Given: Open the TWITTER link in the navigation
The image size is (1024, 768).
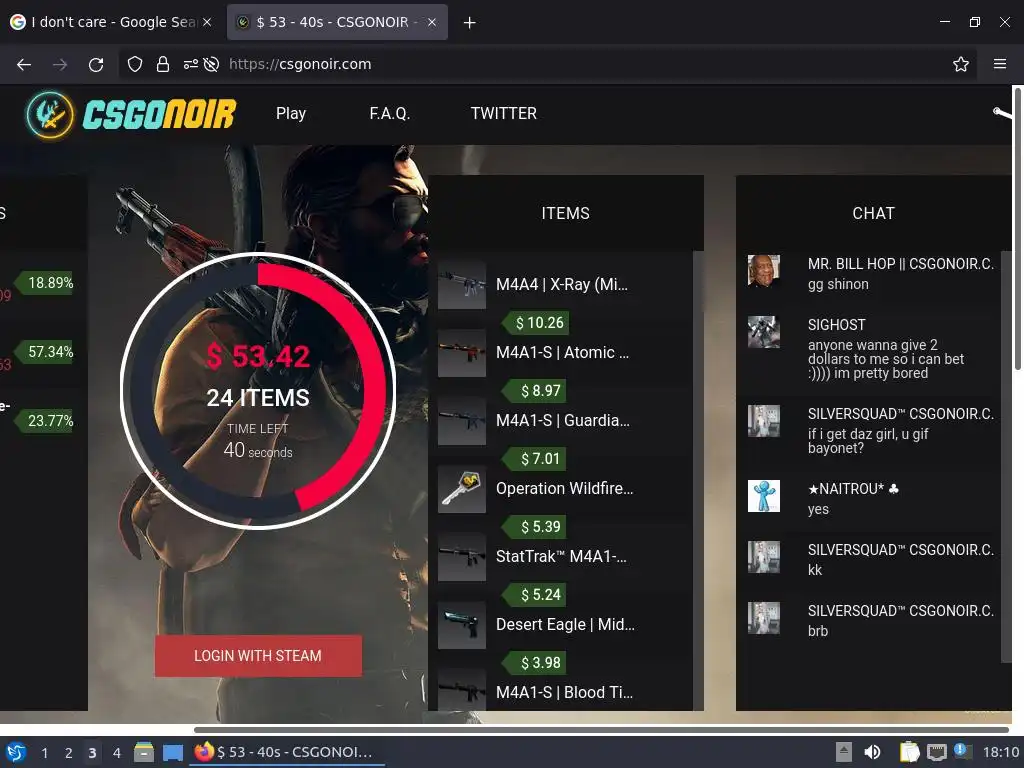Looking at the screenshot, I should click(504, 114).
